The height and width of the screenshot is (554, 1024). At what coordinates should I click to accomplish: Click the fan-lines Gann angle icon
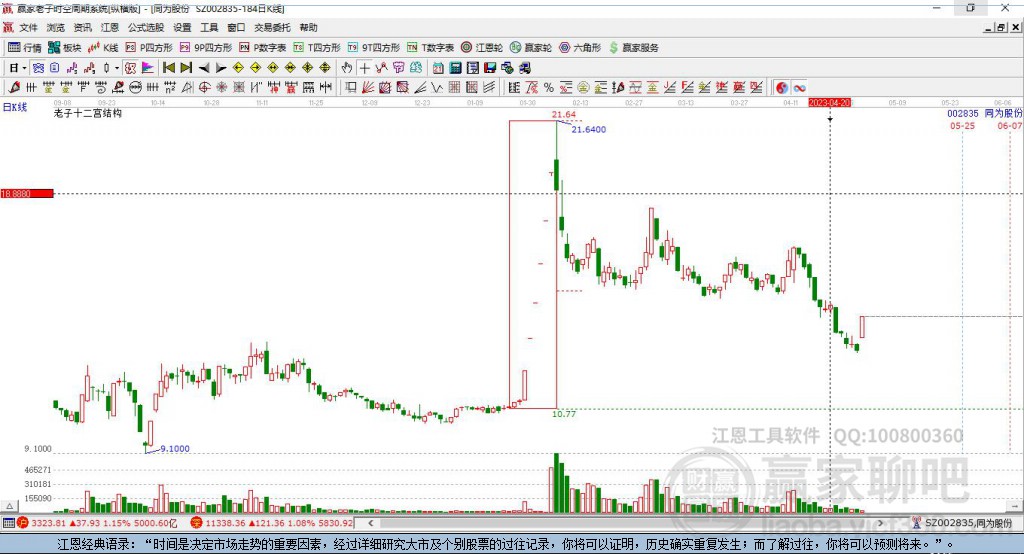pos(368,87)
